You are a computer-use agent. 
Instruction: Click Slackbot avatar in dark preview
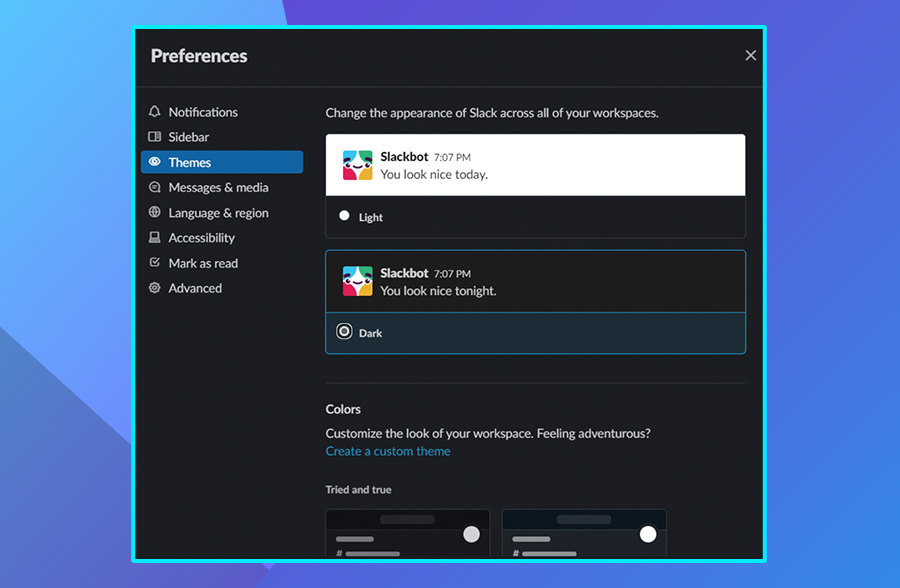click(357, 281)
